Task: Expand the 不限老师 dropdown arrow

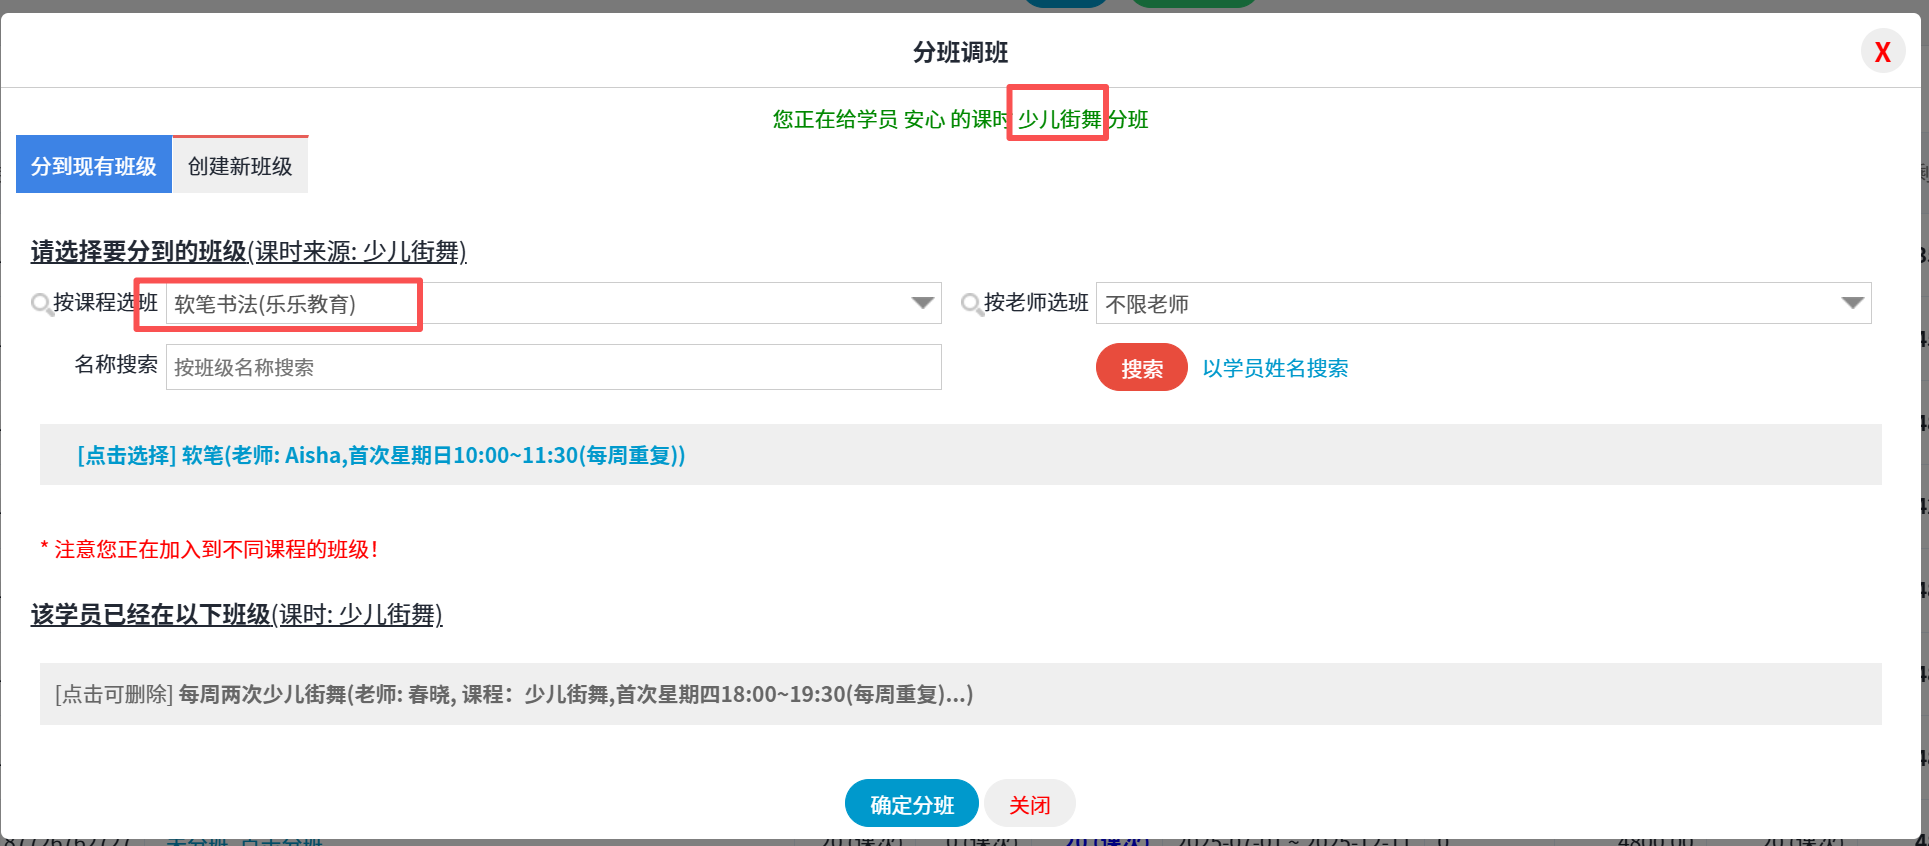Action: 1852,303
